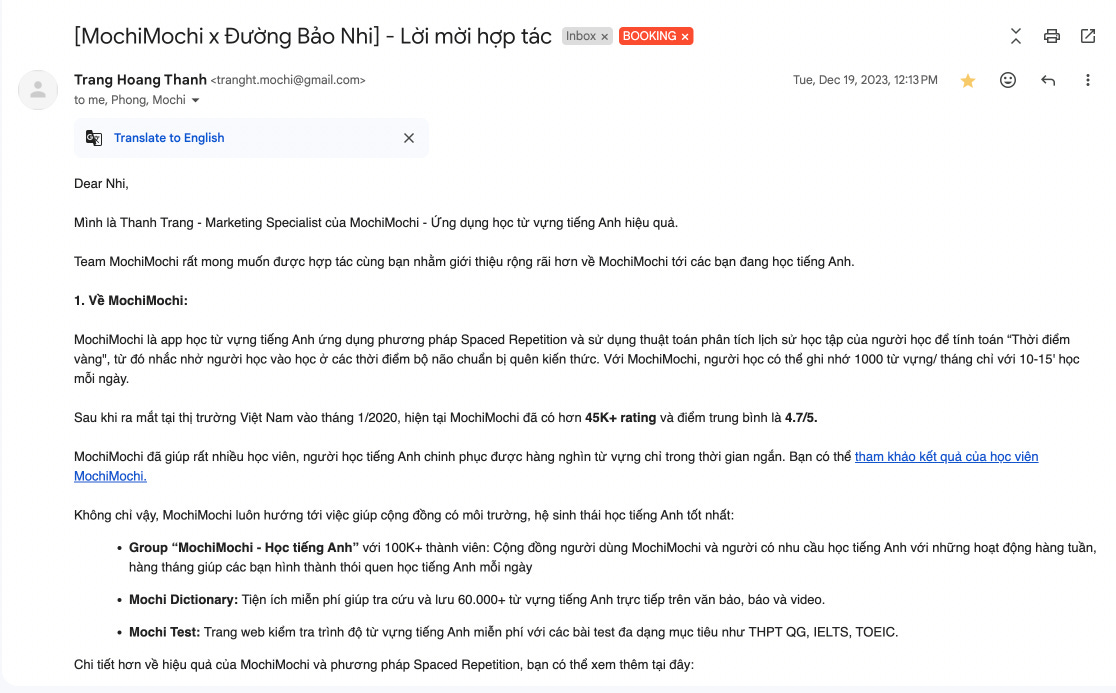The height and width of the screenshot is (693, 1116).
Task: Click the email subject line heading
Action: tap(312, 36)
